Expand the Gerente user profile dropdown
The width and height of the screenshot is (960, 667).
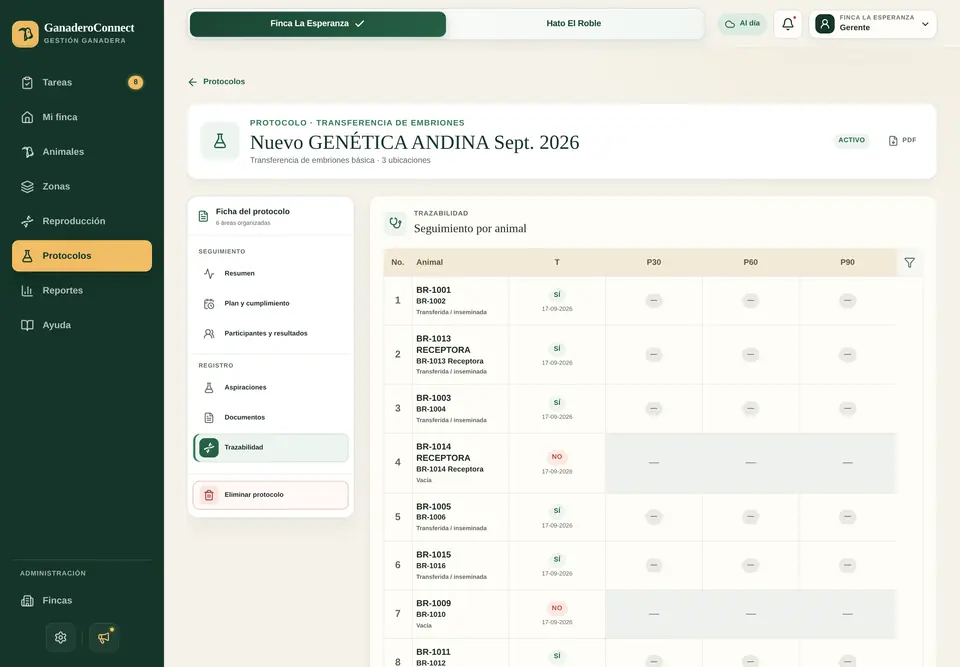873,24
